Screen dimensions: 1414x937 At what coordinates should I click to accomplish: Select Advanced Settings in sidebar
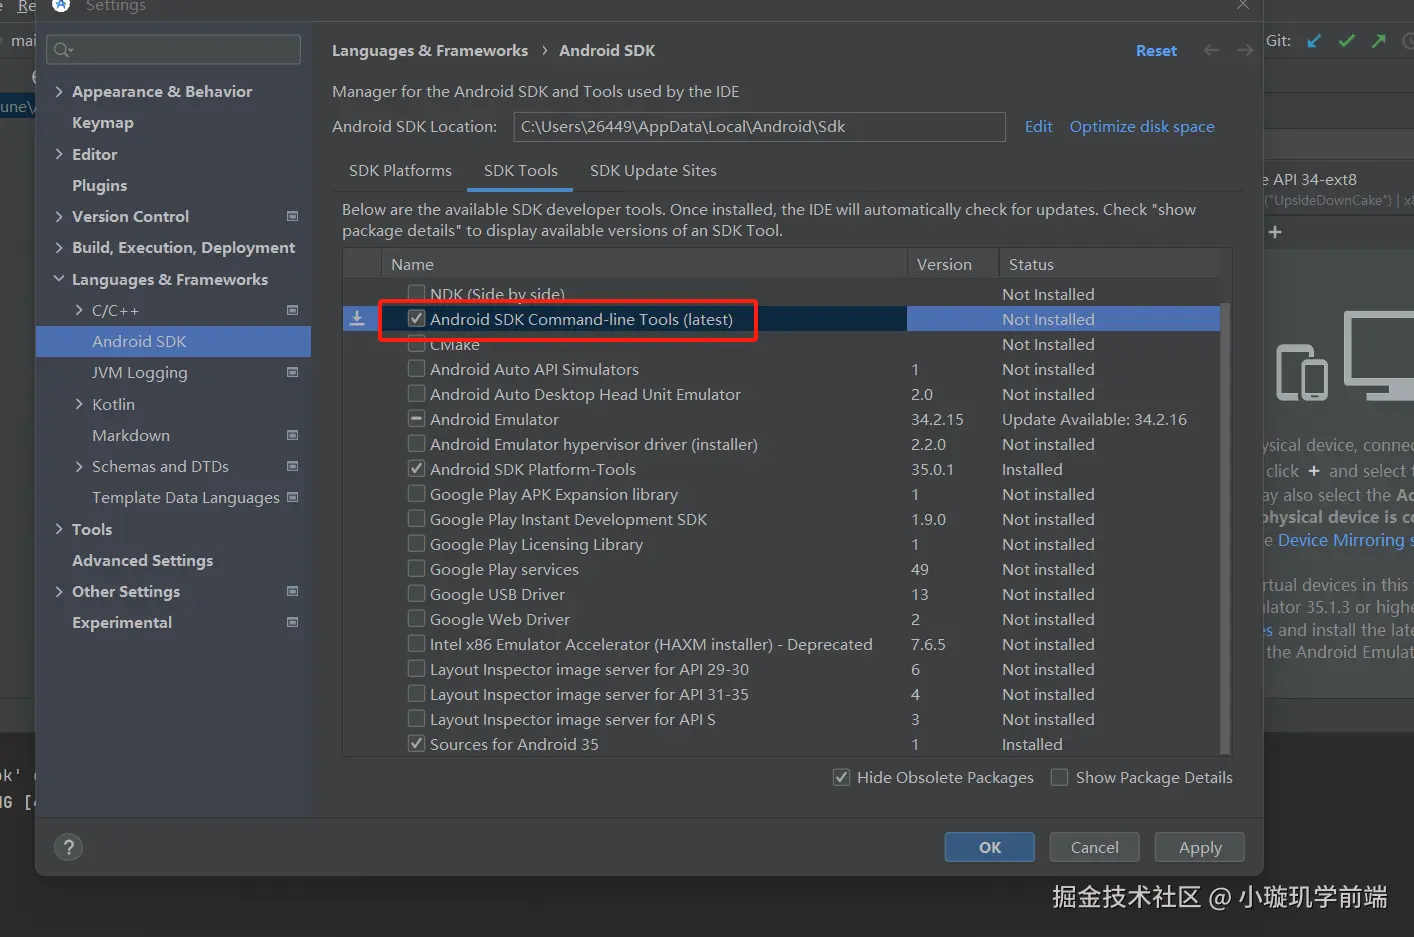(142, 560)
